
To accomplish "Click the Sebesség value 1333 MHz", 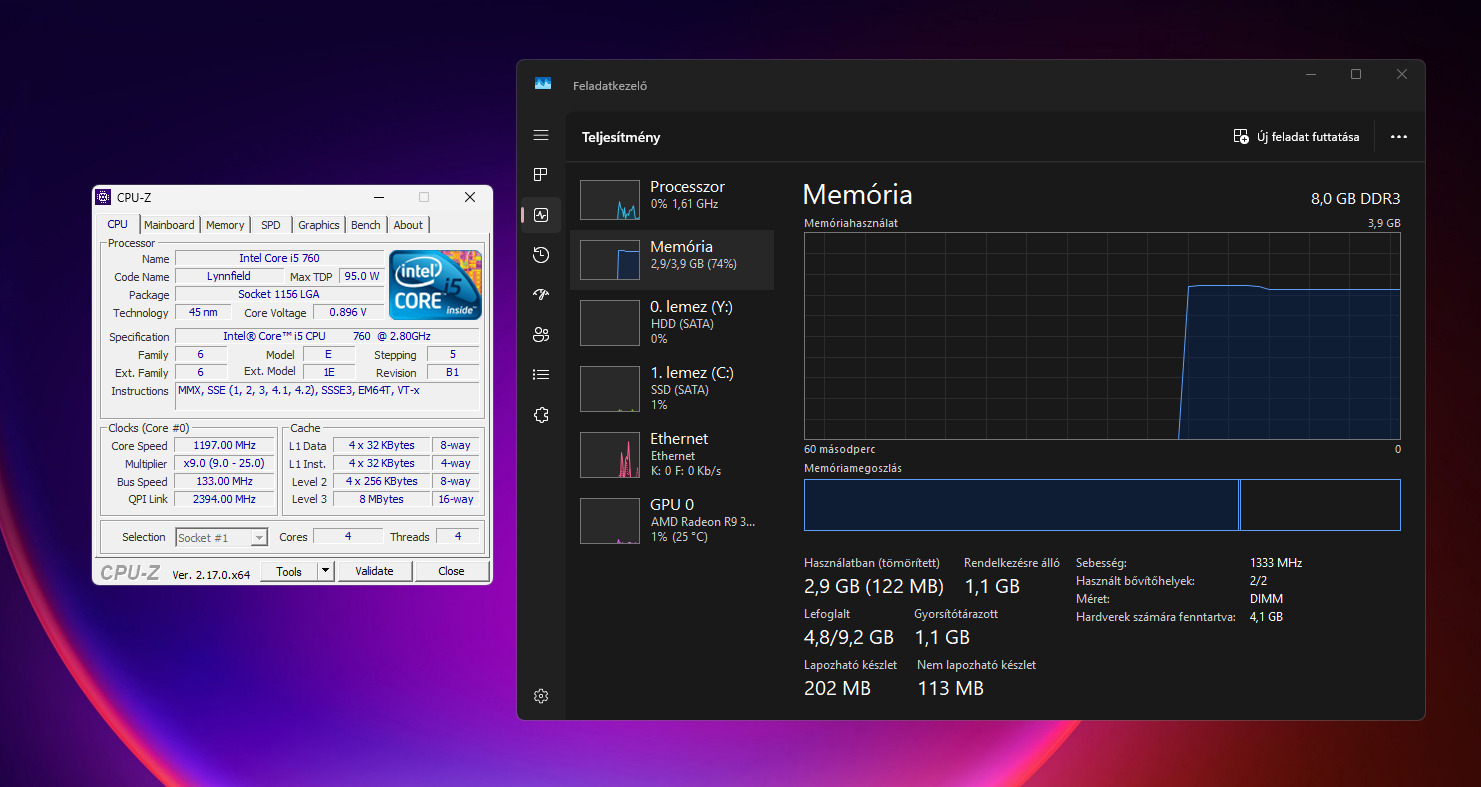I will (1276, 563).
